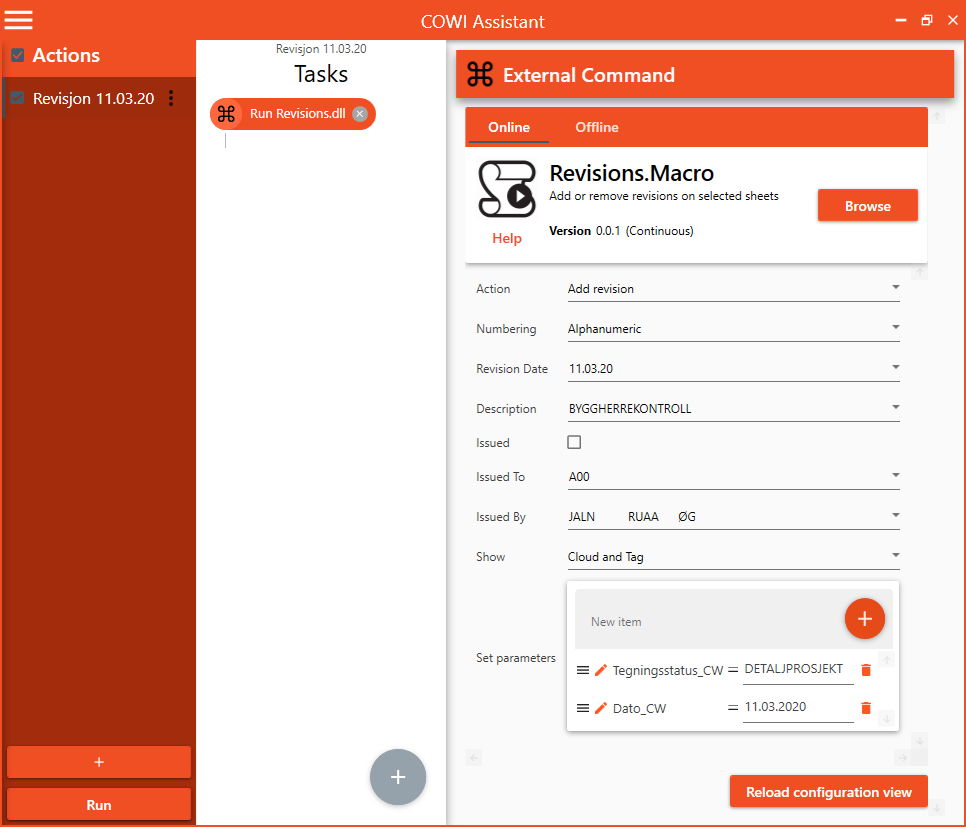Open the hamburger menu
The width and height of the screenshot is (966, 827).
click(19, 20)
